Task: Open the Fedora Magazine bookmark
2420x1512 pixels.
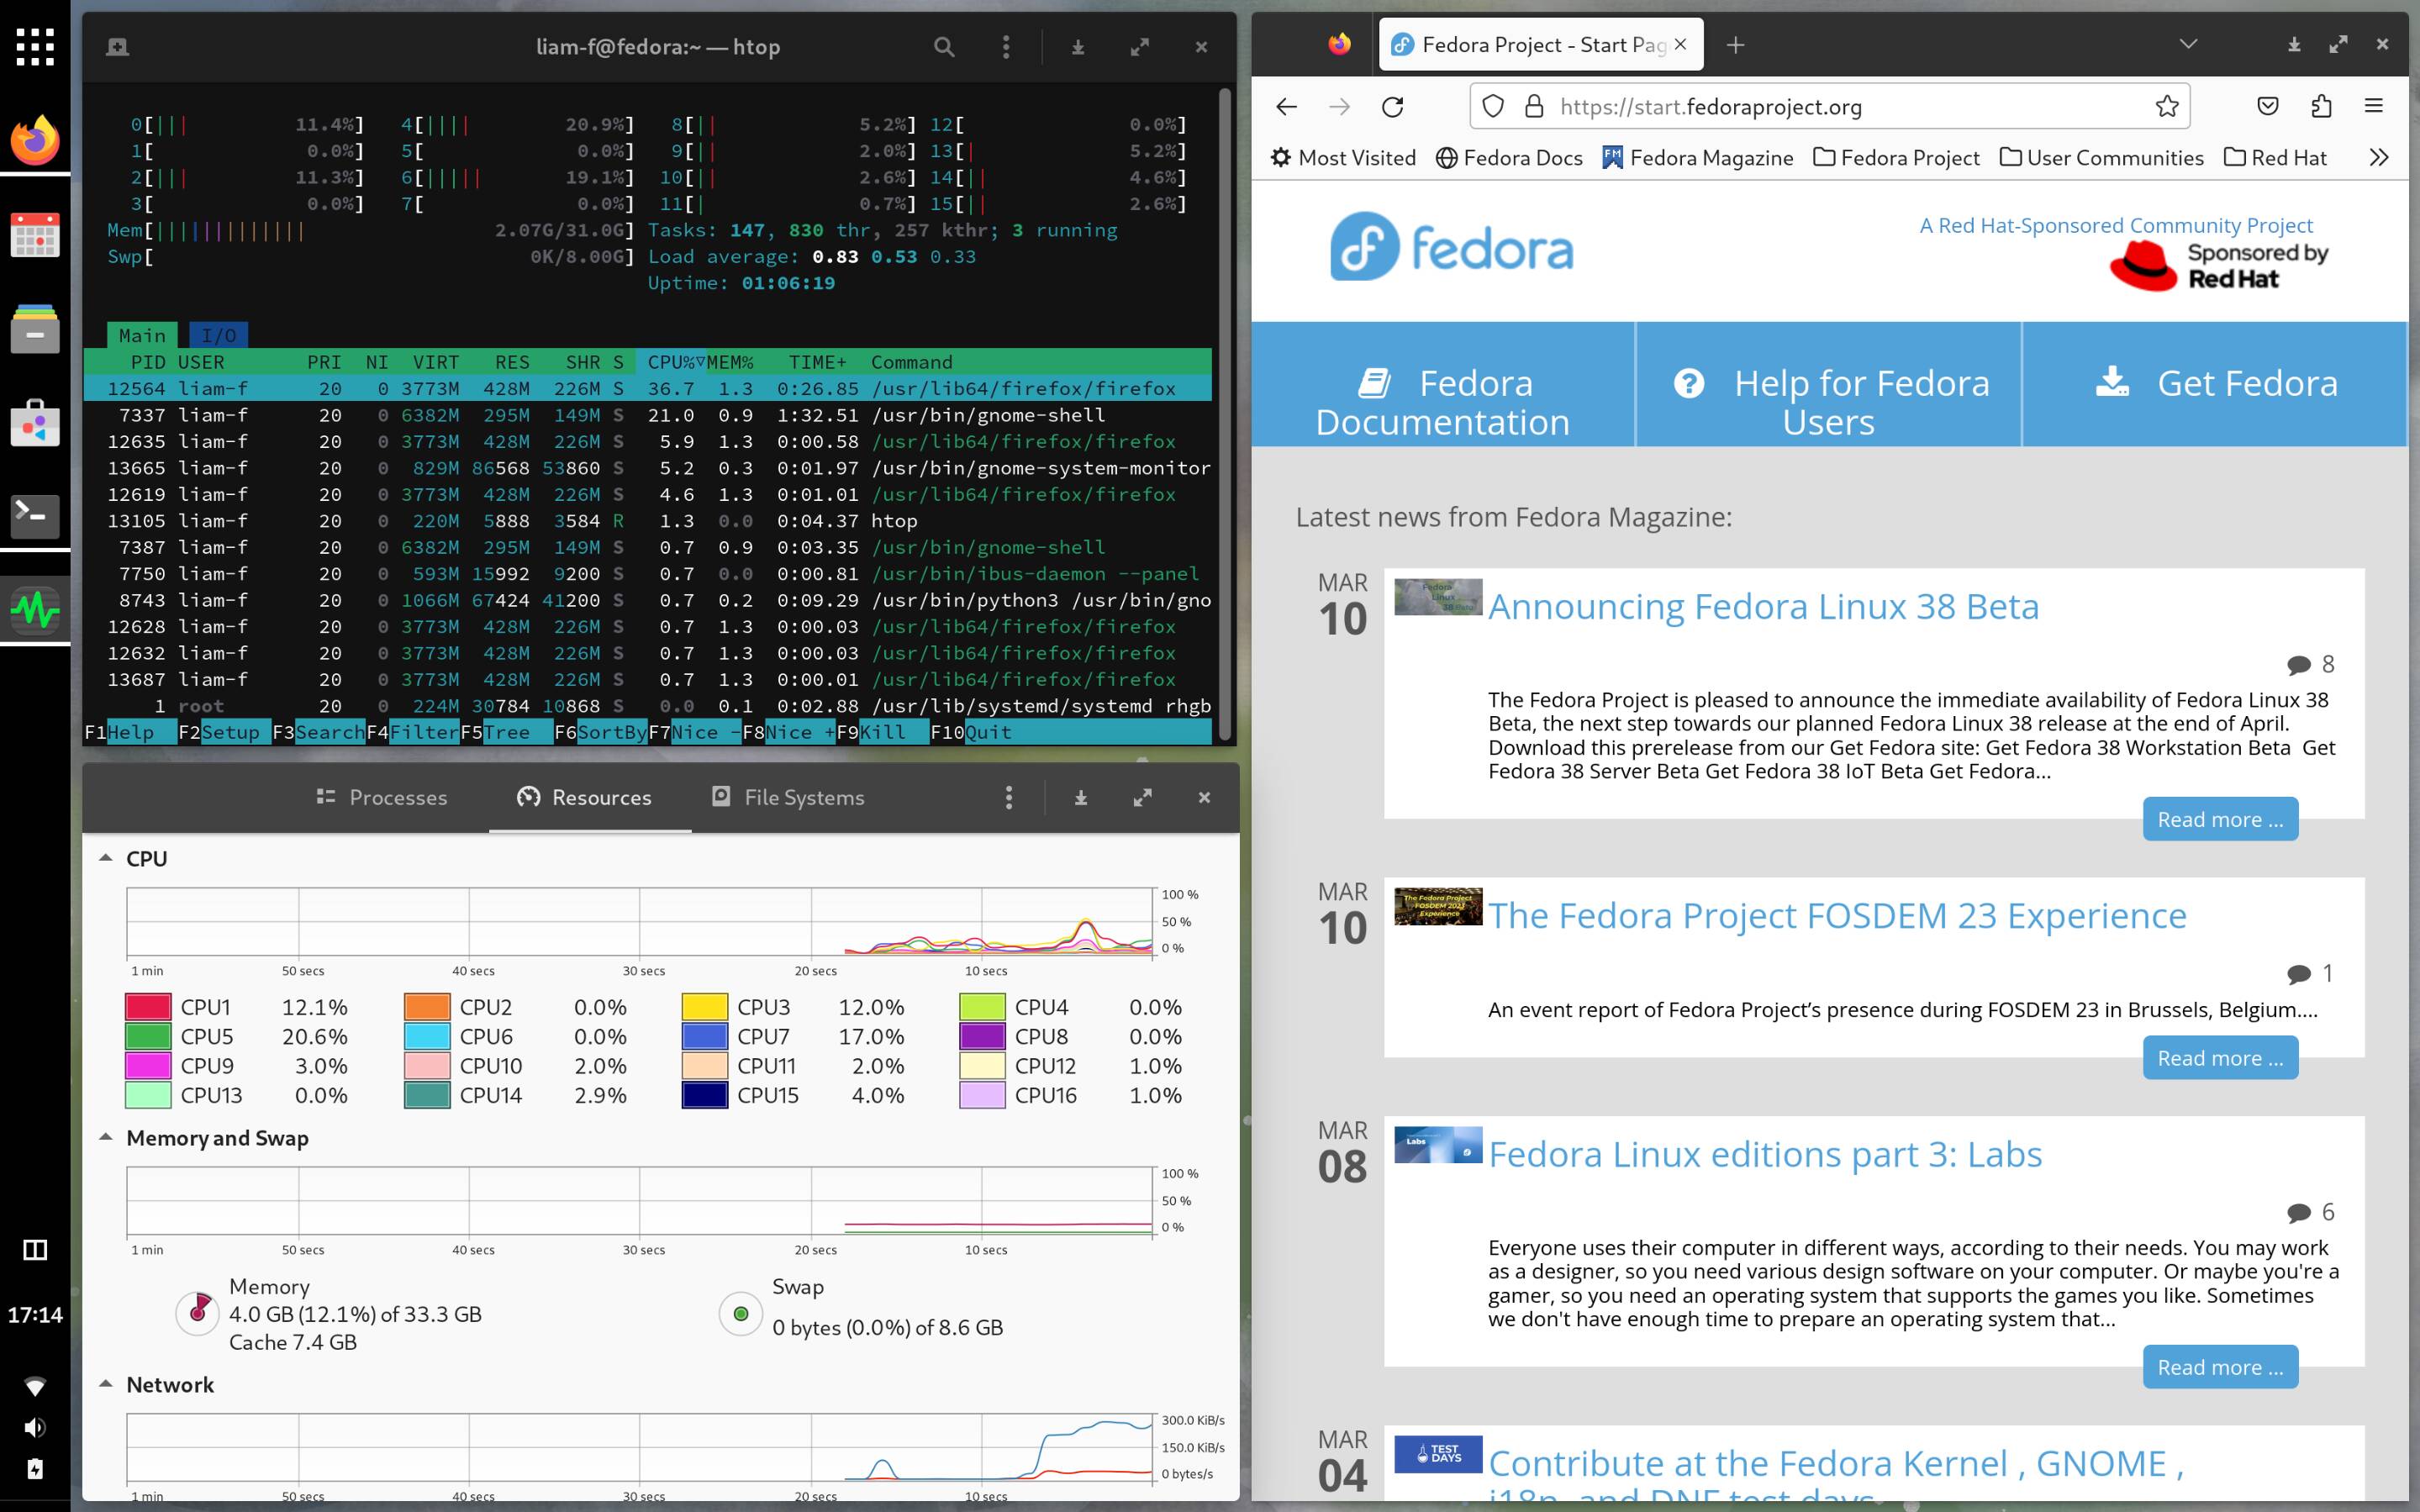Action: tap(1698, 158)
